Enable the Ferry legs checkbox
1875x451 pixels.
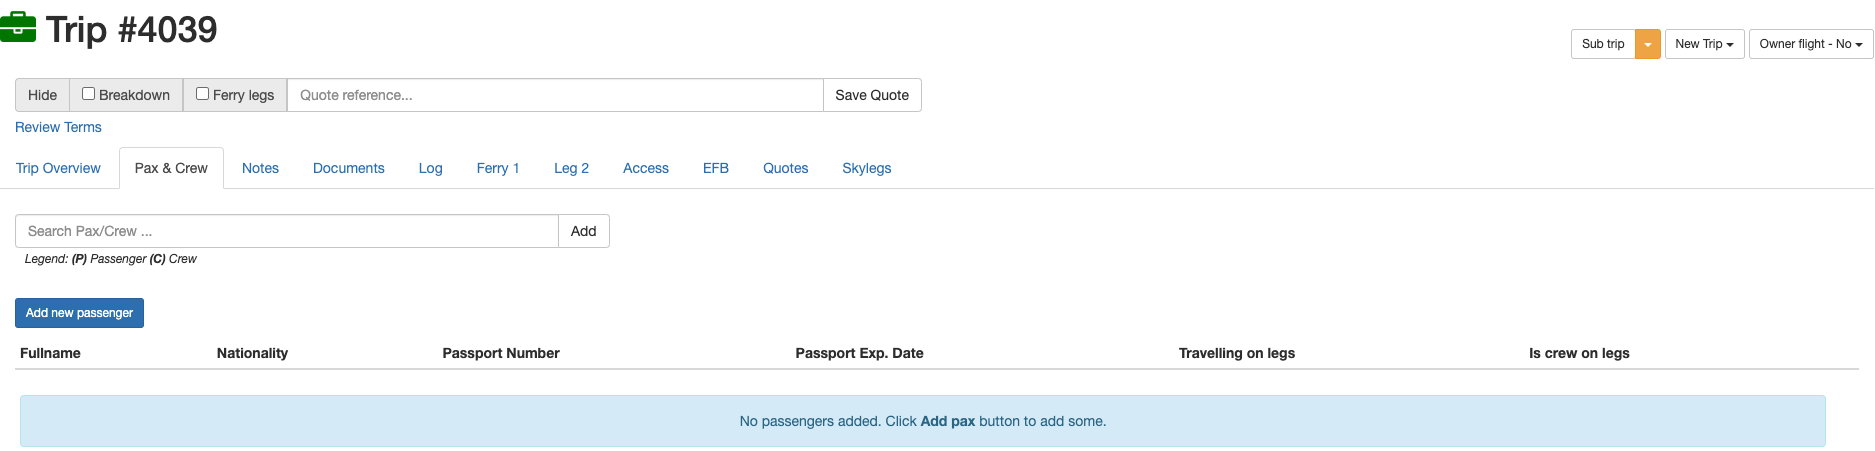(x=203, y=94)
